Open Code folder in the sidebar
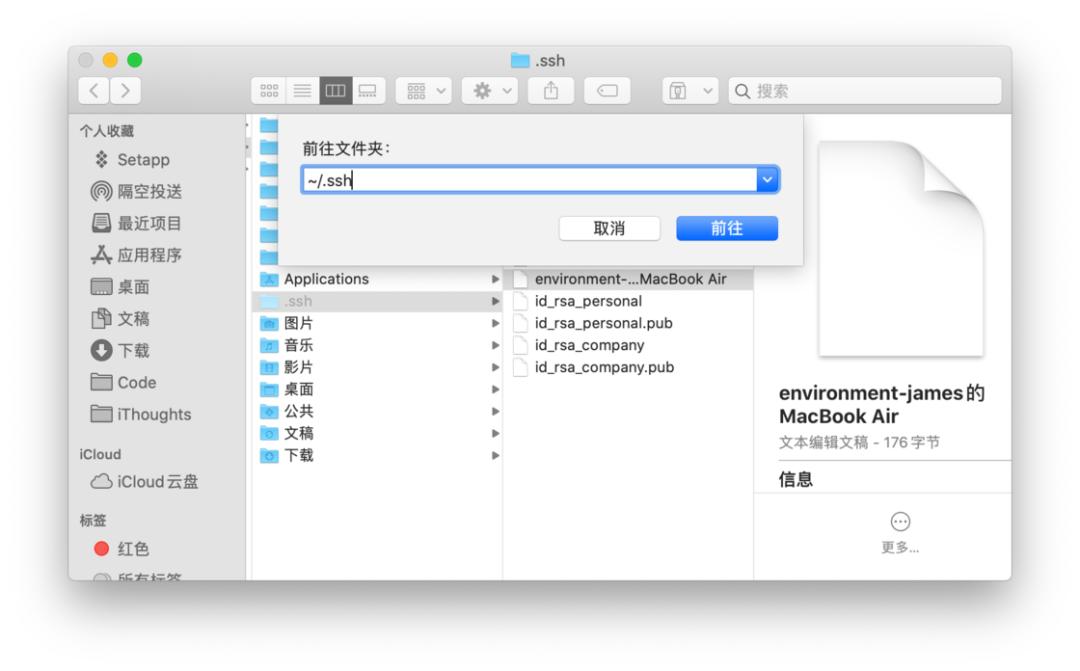Viewport: 1080px width, 671px height. pyautogui.click(x=124, y=382)
